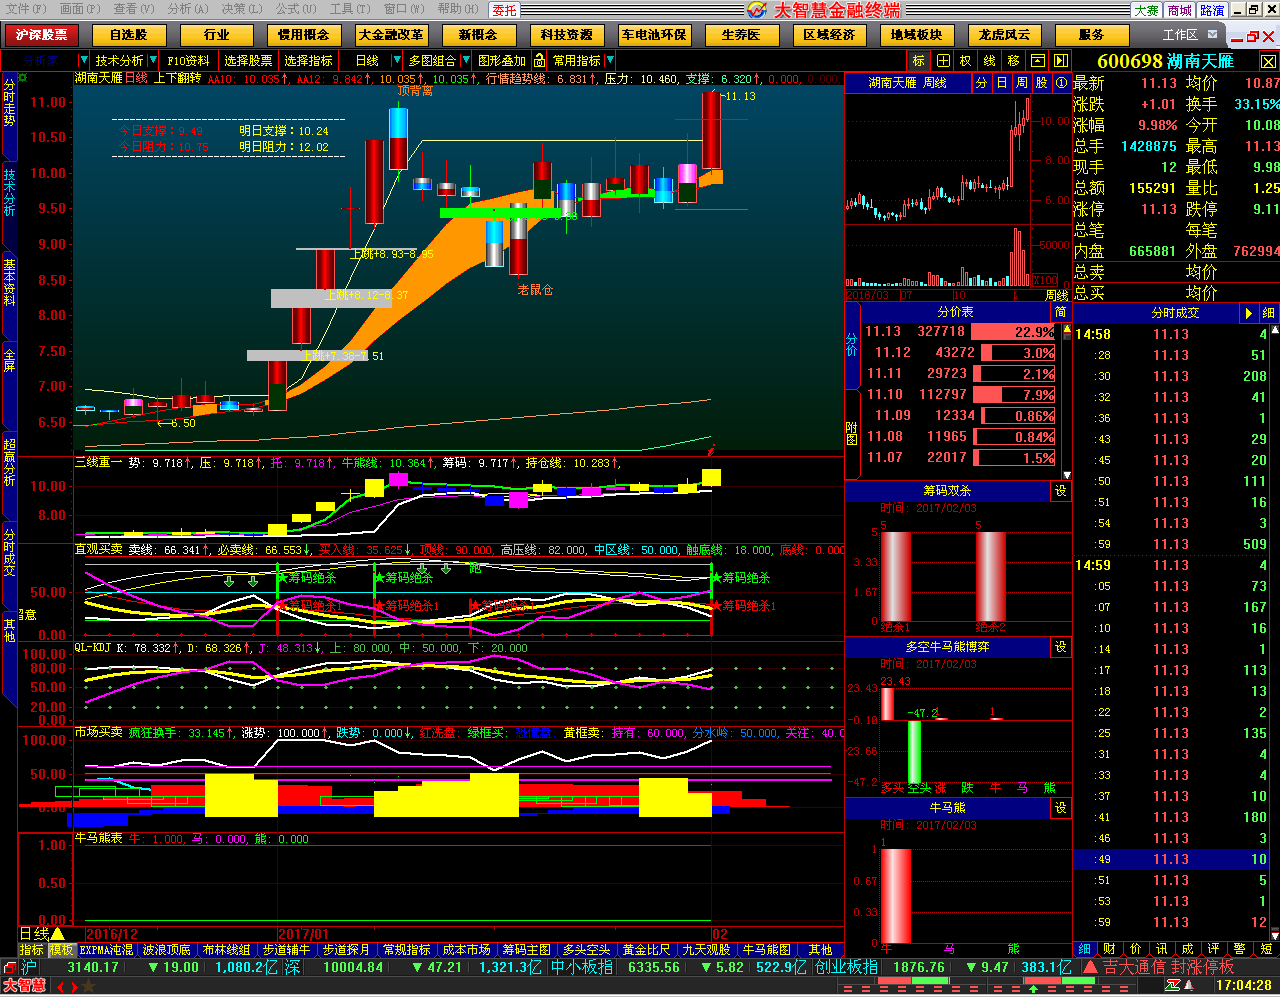Image resolution: width=1280 pixels, height=997 pixels.
Task: Click the yellow triangle next to 日线
Action: tap(57, 934)
